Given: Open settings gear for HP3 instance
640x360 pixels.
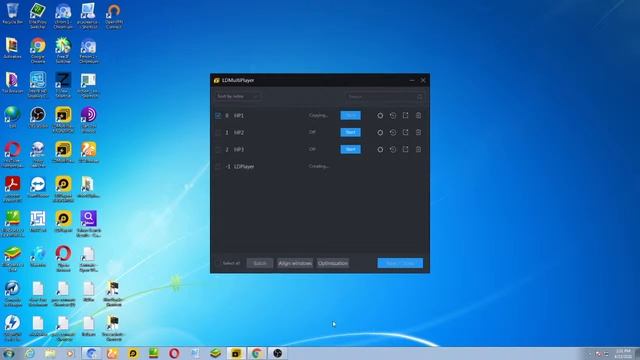Looking at the screenshot, I should pos(380,149).
